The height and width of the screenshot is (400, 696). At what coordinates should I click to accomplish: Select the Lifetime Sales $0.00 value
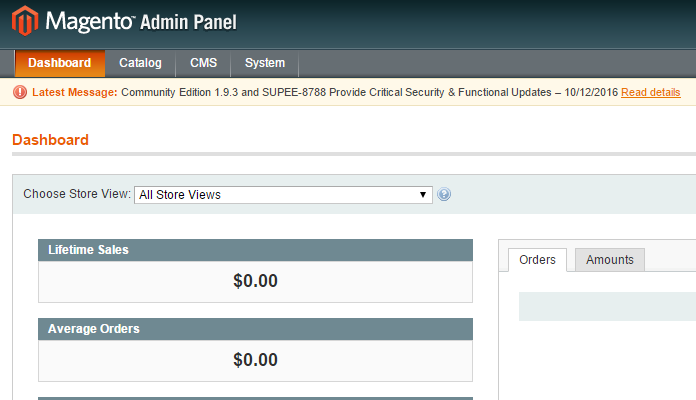pos(255,281)
